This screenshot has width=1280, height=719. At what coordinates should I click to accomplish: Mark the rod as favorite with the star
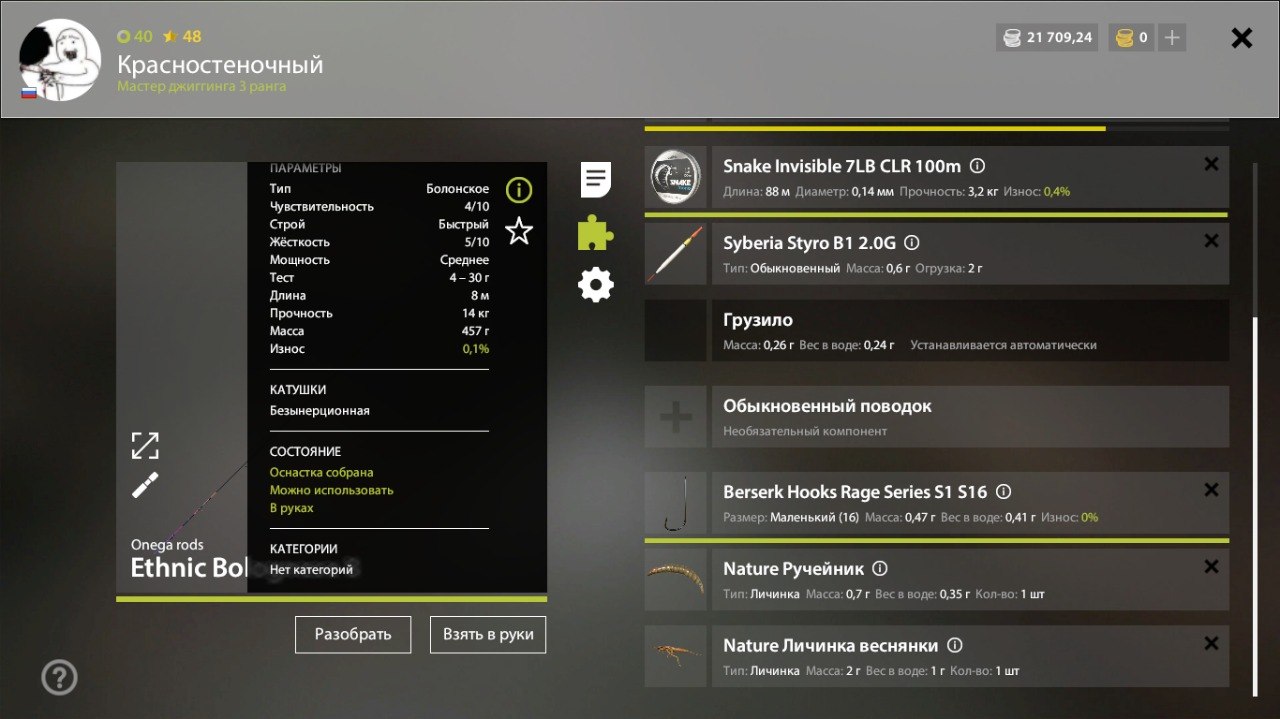[x=519, y=232]
